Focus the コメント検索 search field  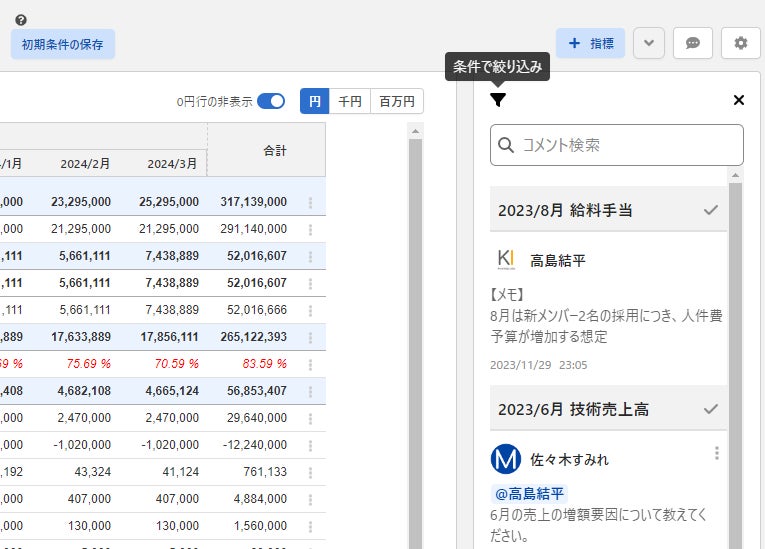pyautogui.click(x=617, y=145)
